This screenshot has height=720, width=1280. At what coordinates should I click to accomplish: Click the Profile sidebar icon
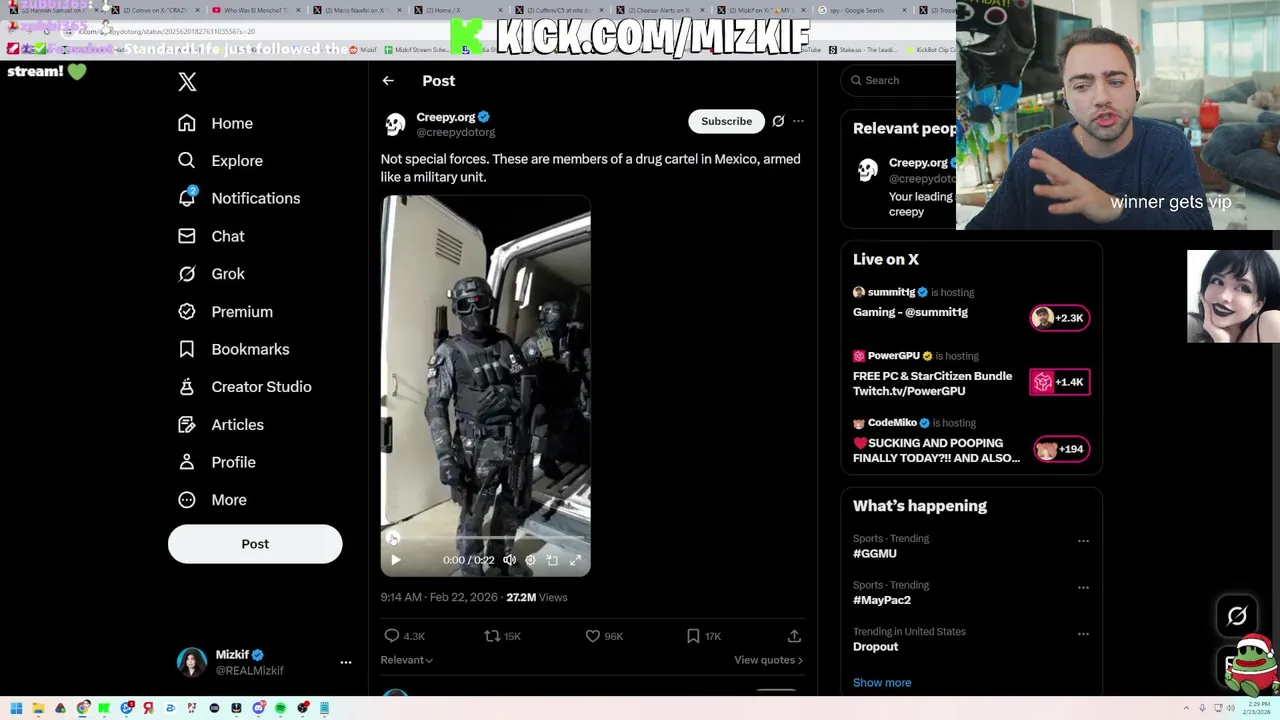coord(187,462)
